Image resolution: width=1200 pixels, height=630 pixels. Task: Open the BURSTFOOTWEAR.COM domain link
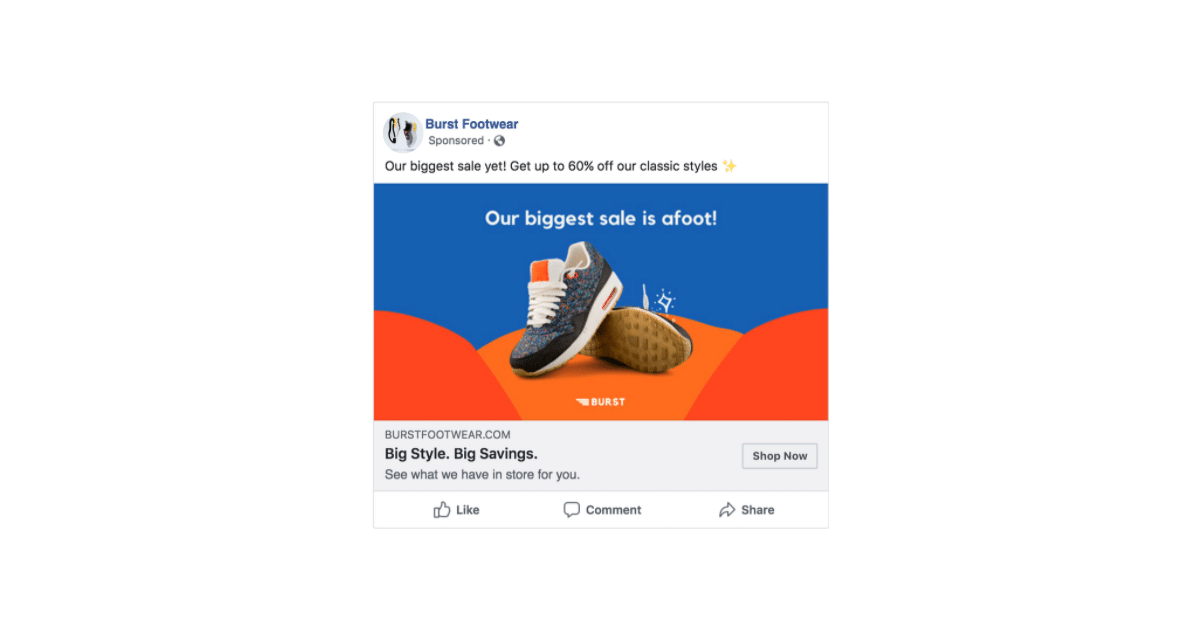[448, 435]
